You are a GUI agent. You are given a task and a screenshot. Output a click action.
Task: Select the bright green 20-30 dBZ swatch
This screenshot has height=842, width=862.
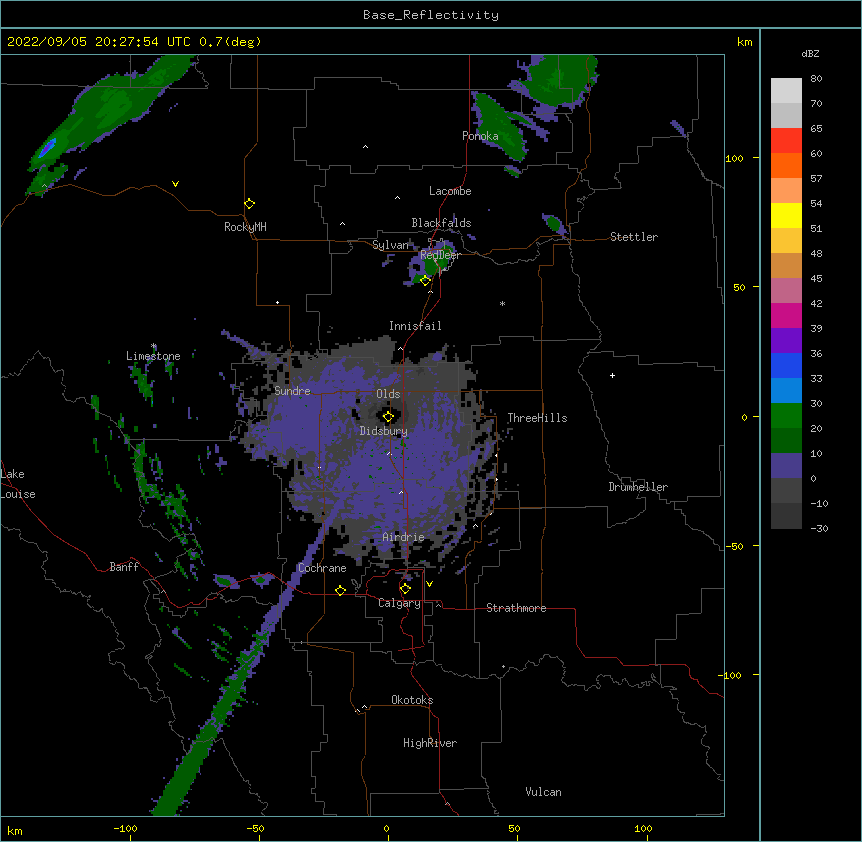click(786, 416)
